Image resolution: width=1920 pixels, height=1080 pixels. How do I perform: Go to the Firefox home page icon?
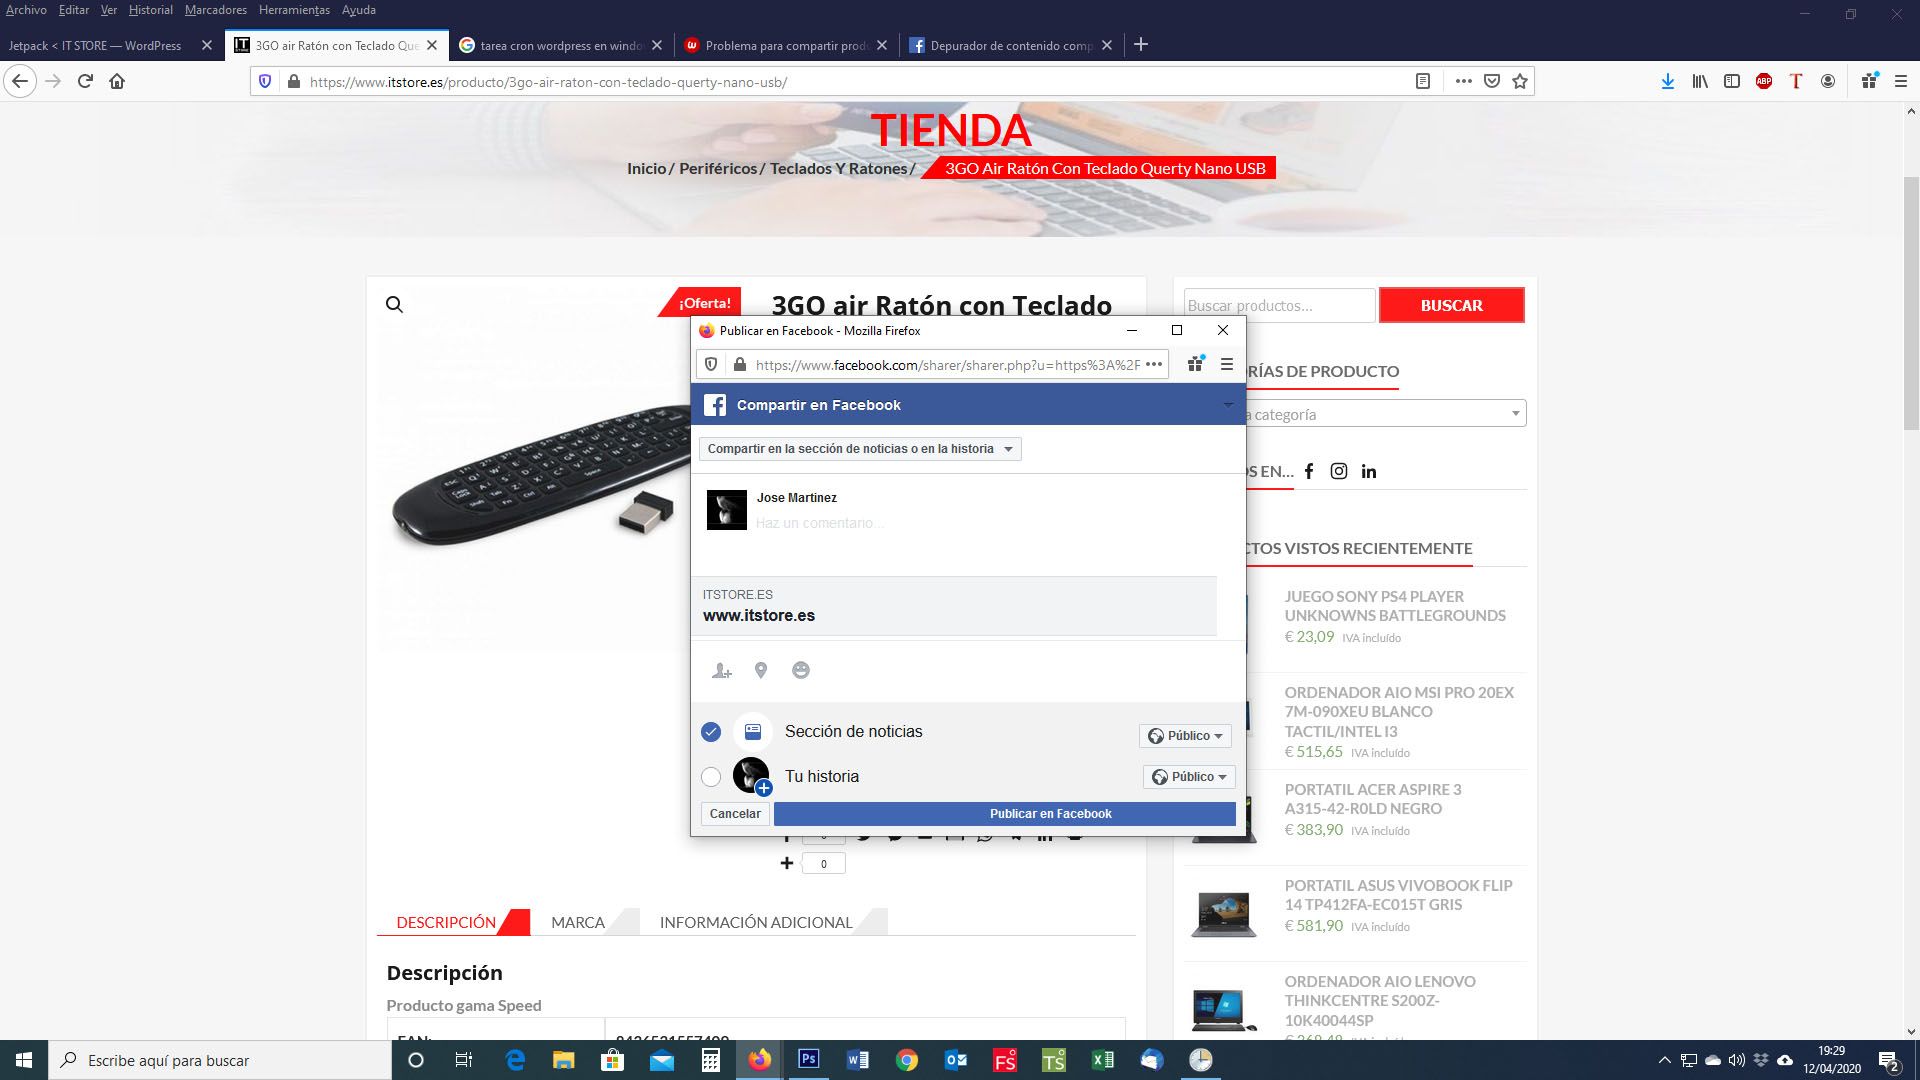pyautogui.click(x=117, y=81)
